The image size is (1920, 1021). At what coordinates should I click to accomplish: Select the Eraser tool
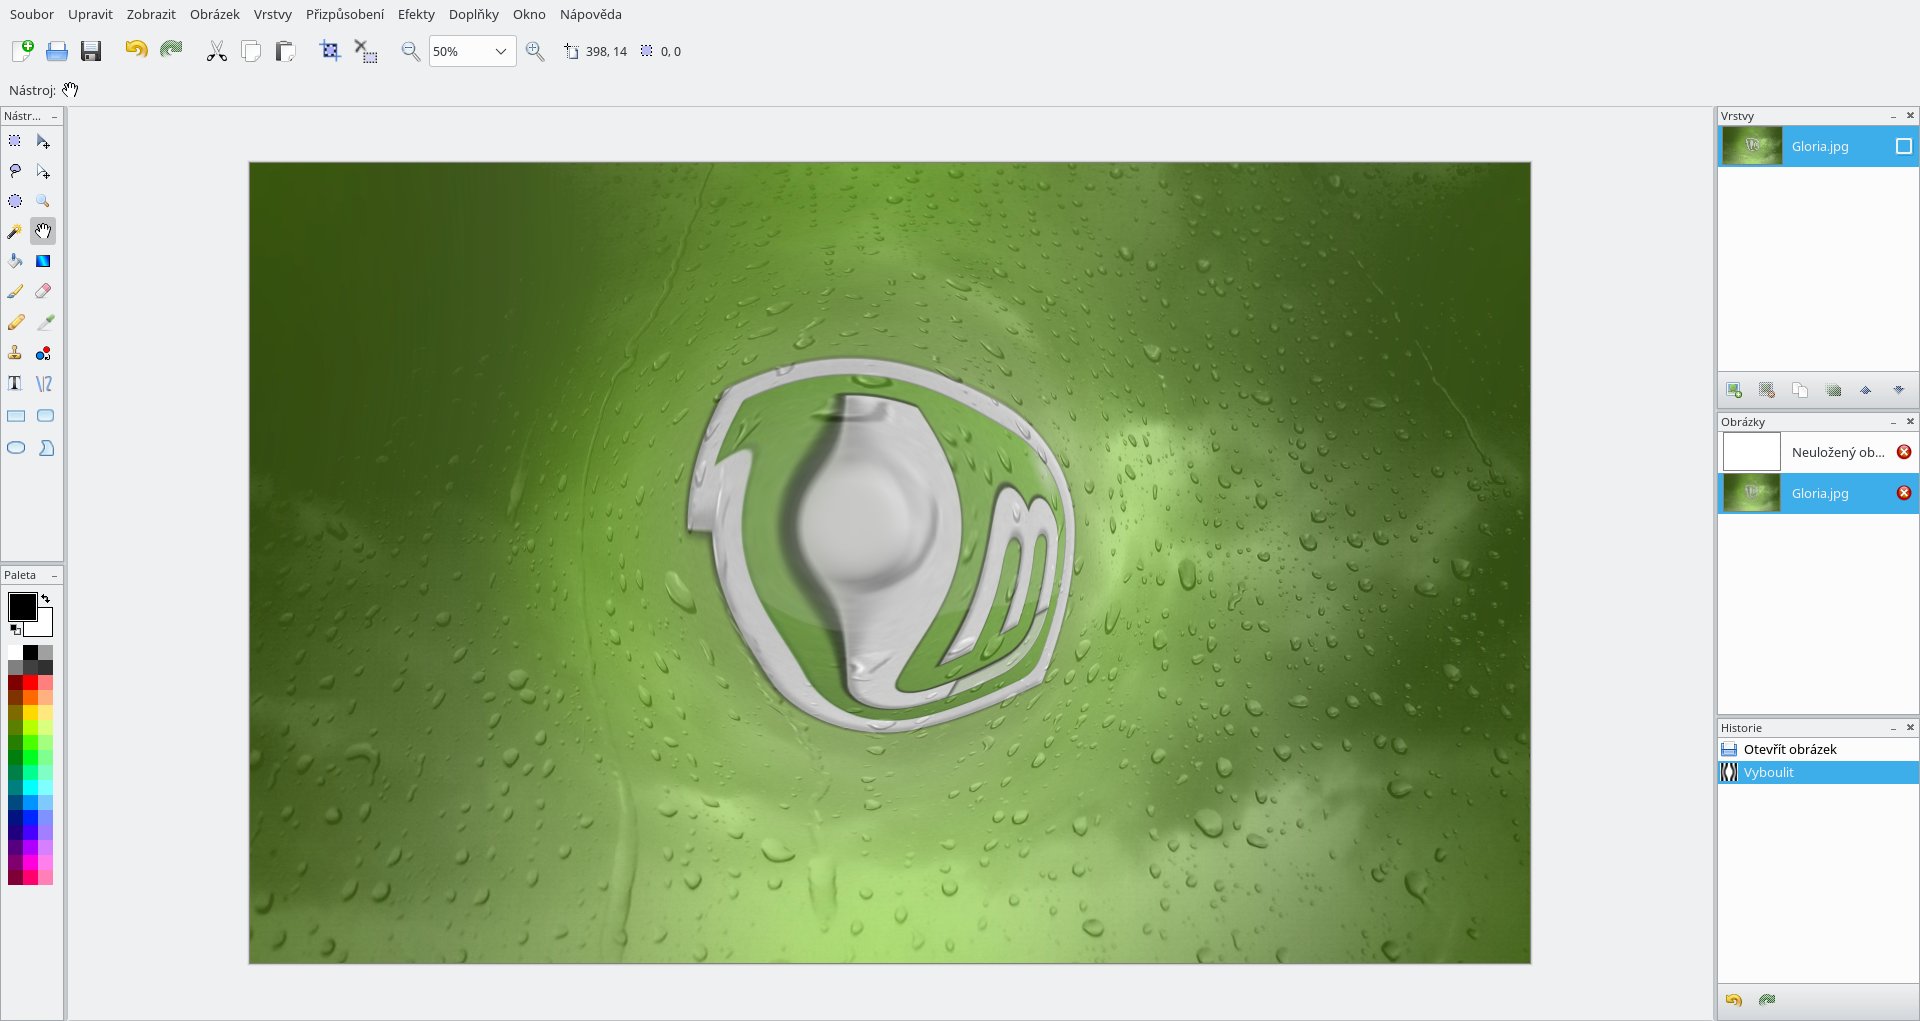[43, 292]
